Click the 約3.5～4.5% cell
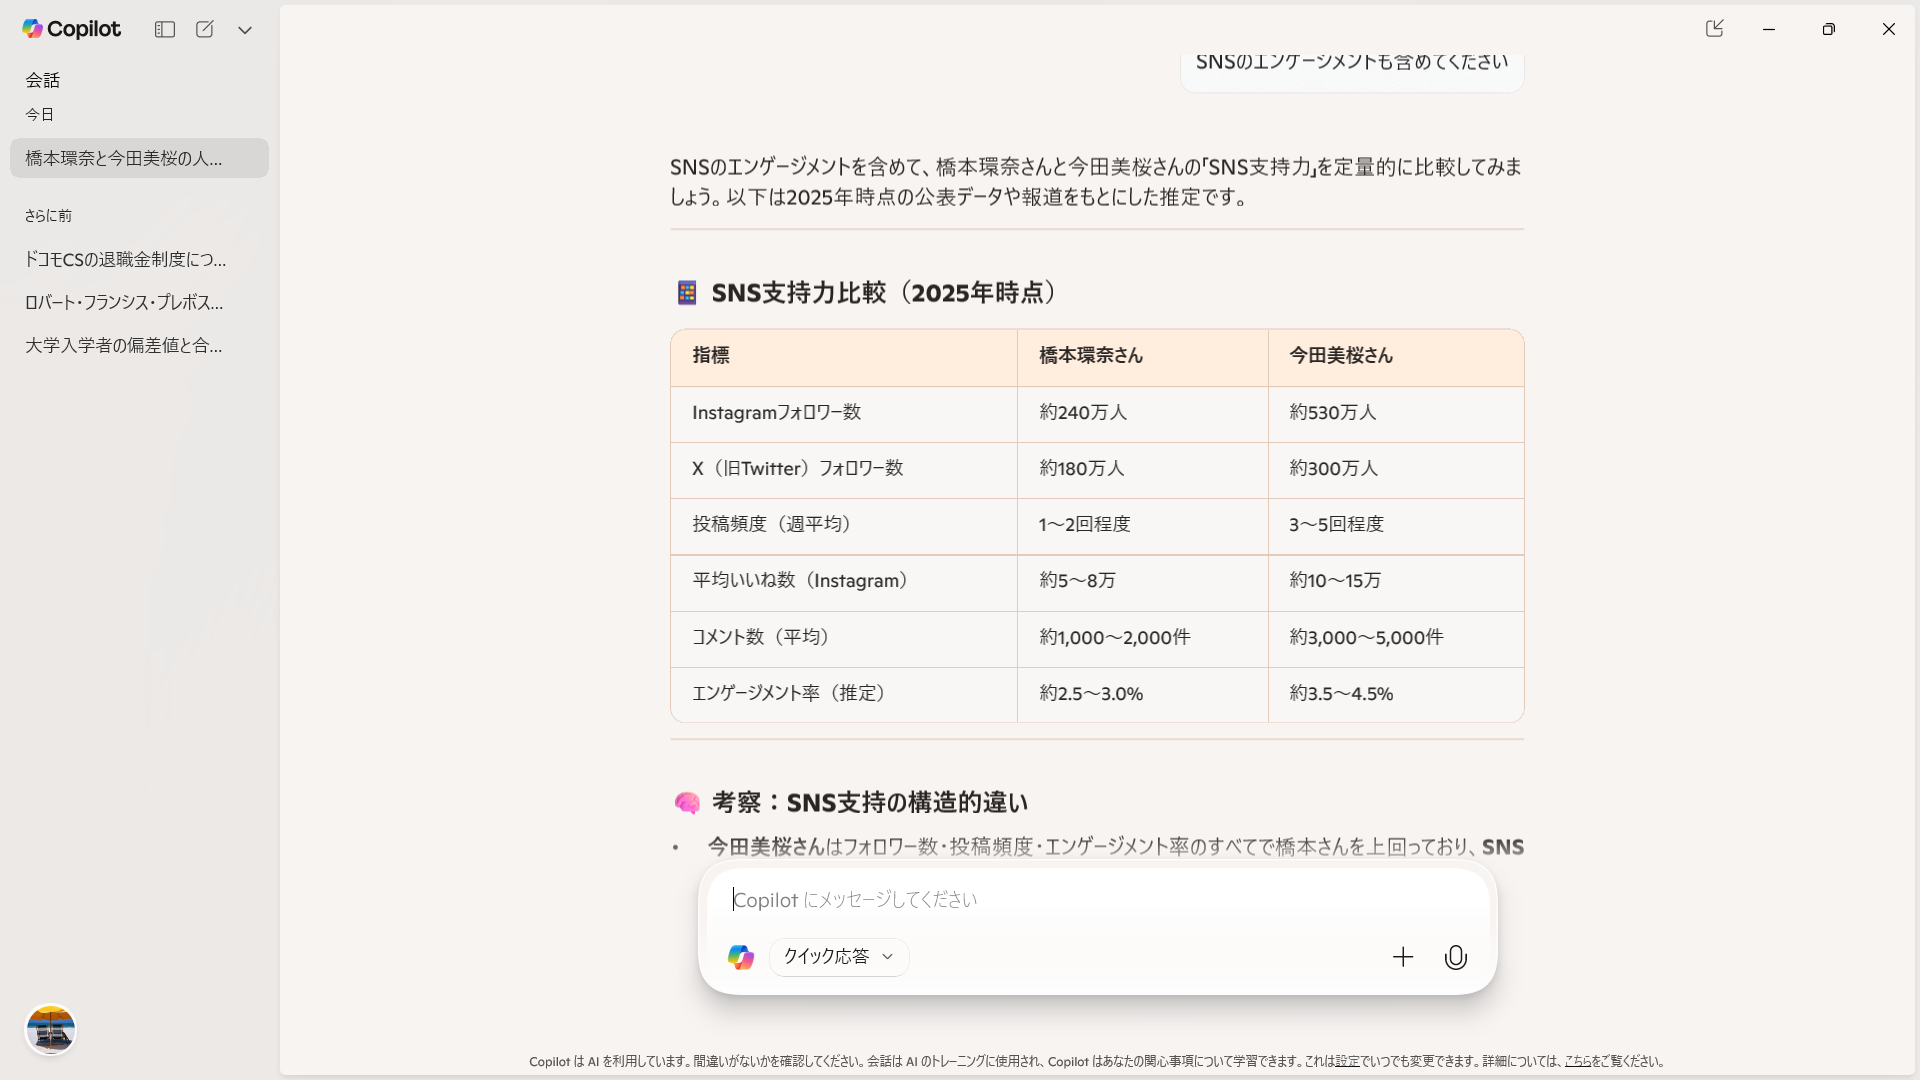The image size is (1920, 1080). click(x=1341, y=693)
